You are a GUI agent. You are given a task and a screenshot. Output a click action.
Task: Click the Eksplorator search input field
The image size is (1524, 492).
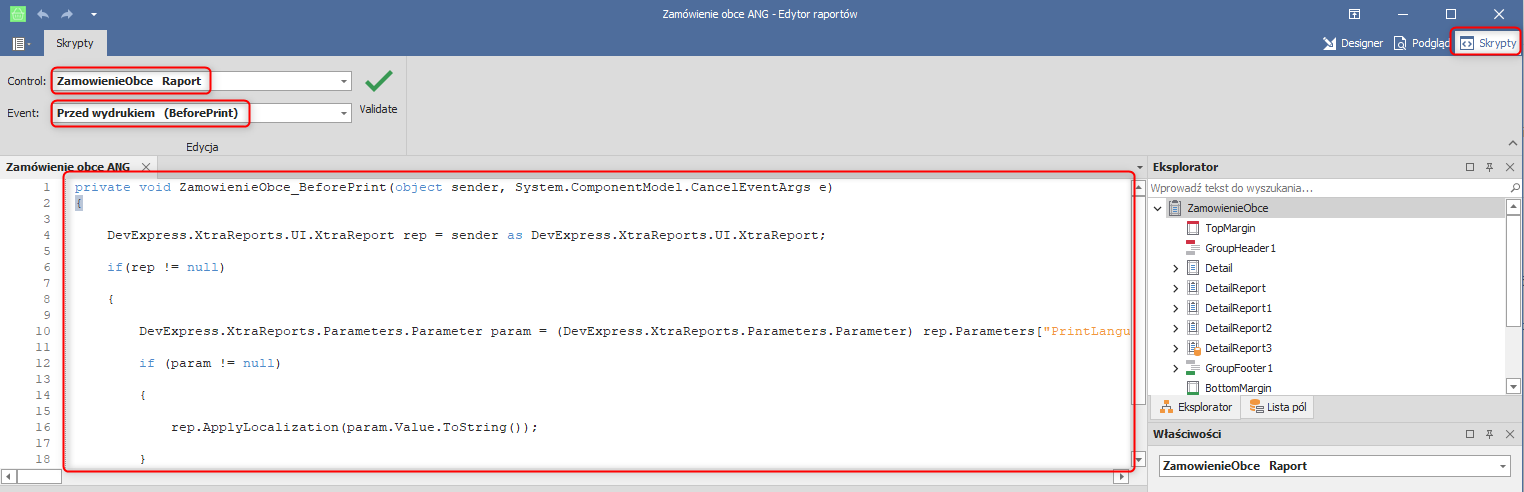[x=1325, y=187]
